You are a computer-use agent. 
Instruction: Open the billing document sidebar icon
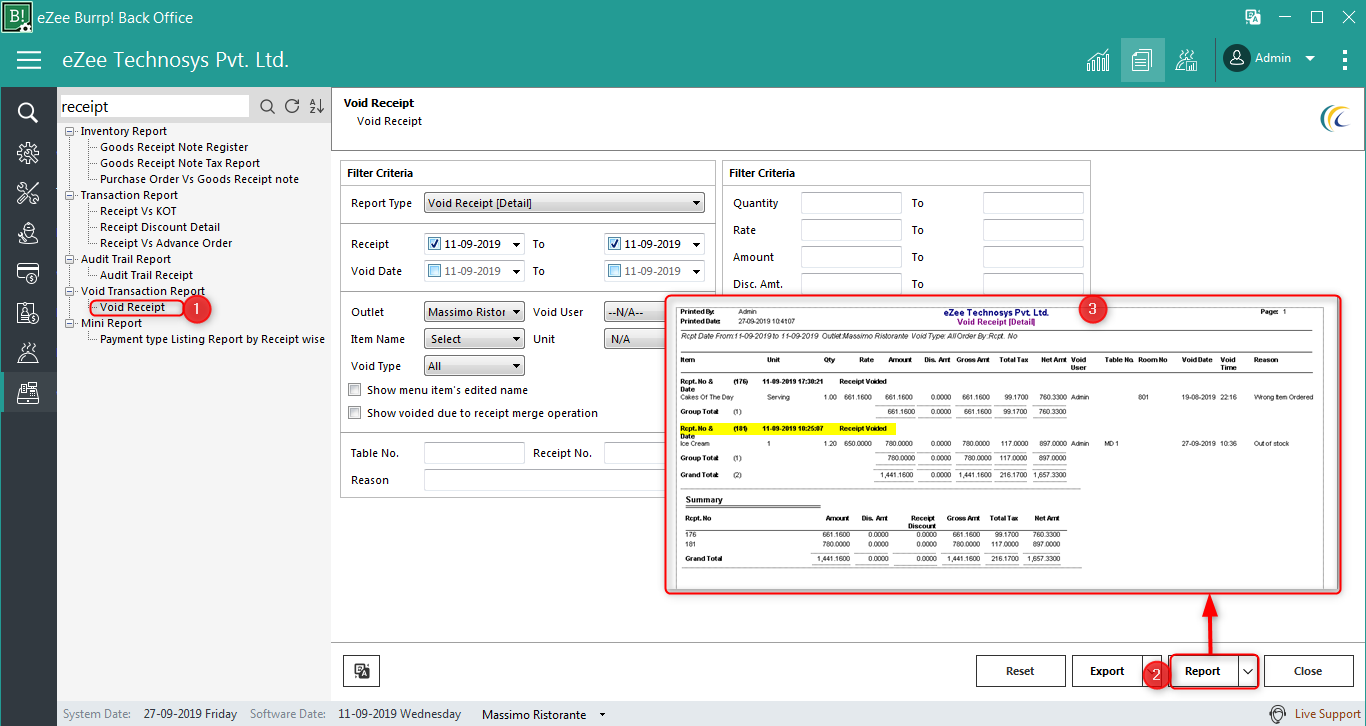pos(28,312)
